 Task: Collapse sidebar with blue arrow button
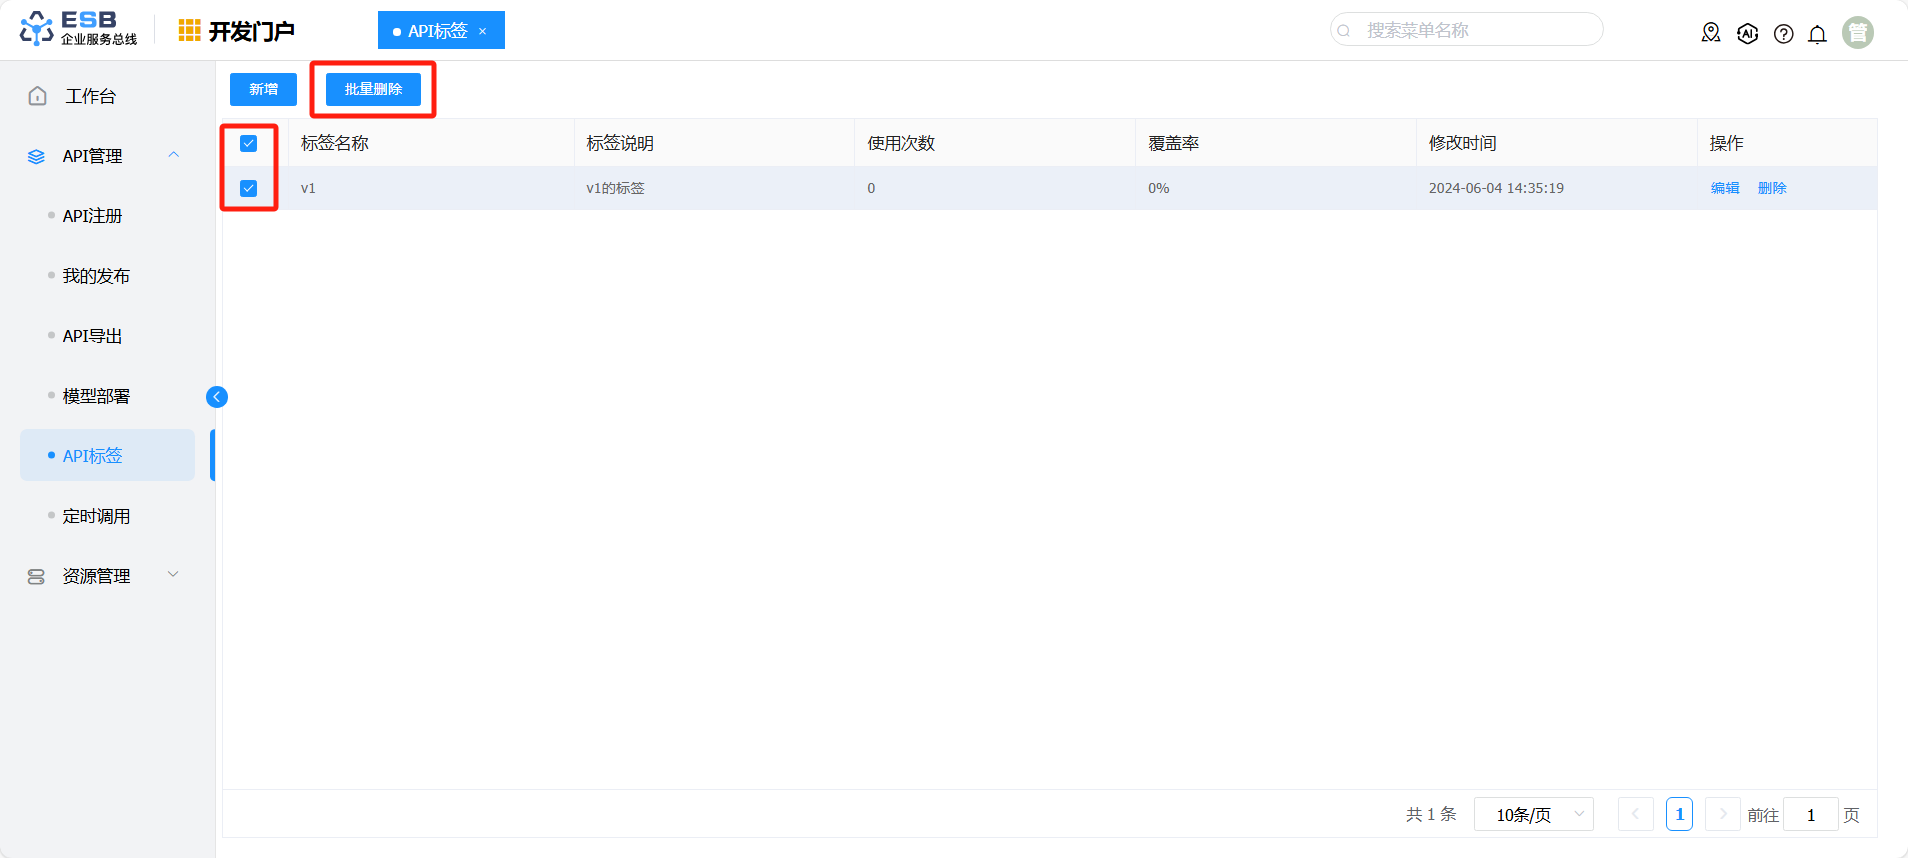[217, 397]
